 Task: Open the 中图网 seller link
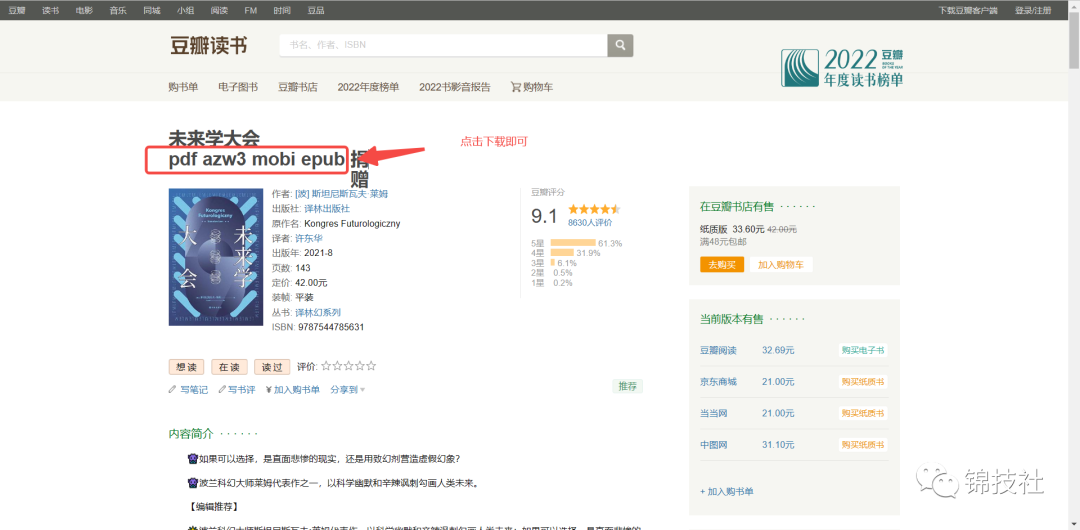coord(714,445)
